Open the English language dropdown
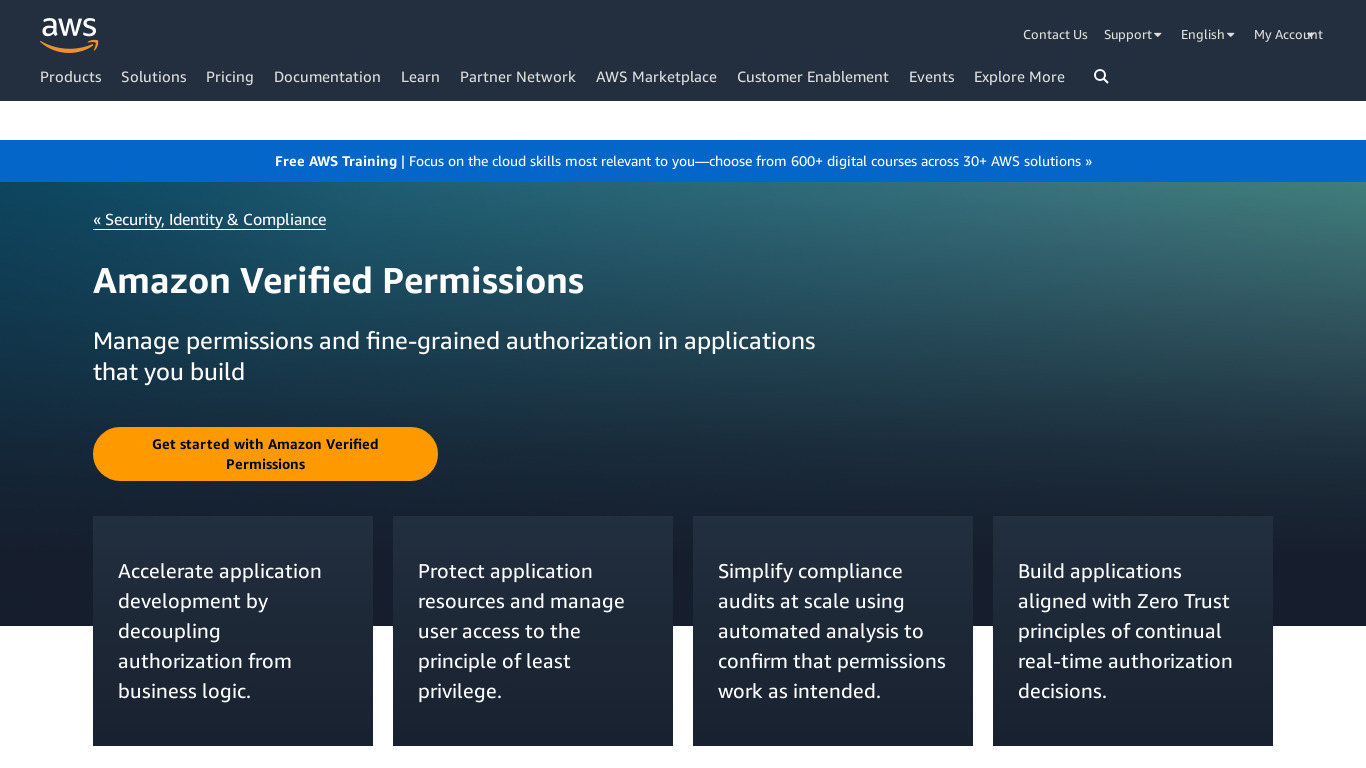 [x=1208, y=34]
